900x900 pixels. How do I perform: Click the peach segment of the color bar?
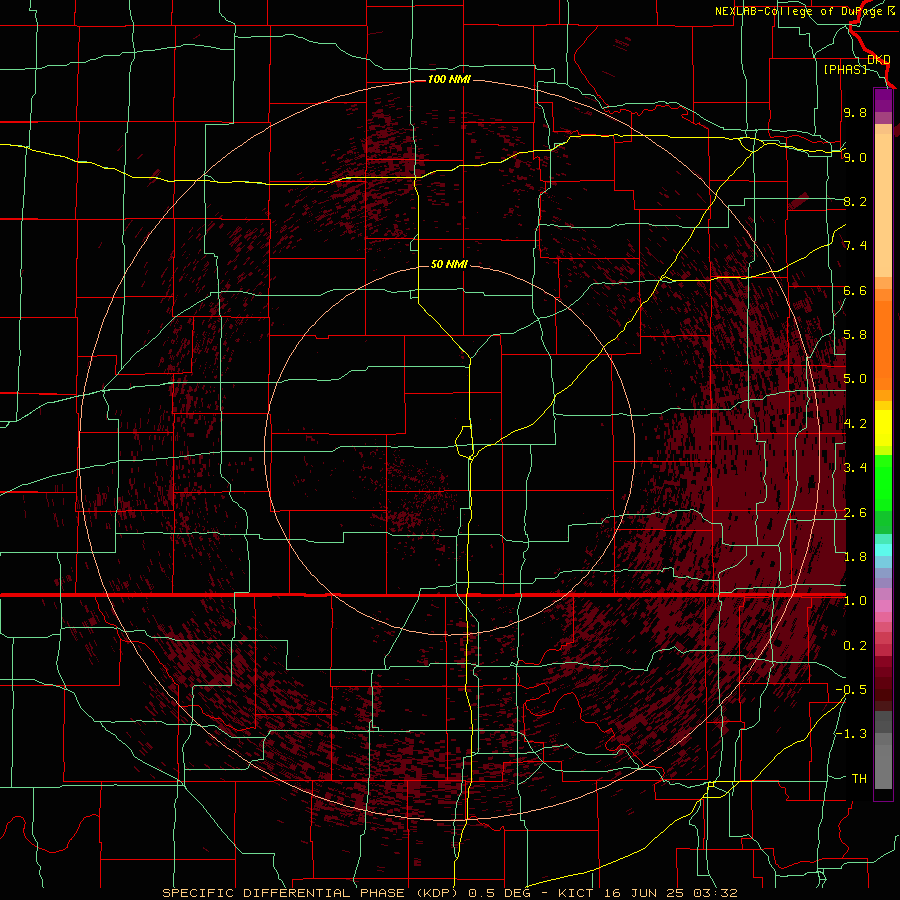[883, 201]
